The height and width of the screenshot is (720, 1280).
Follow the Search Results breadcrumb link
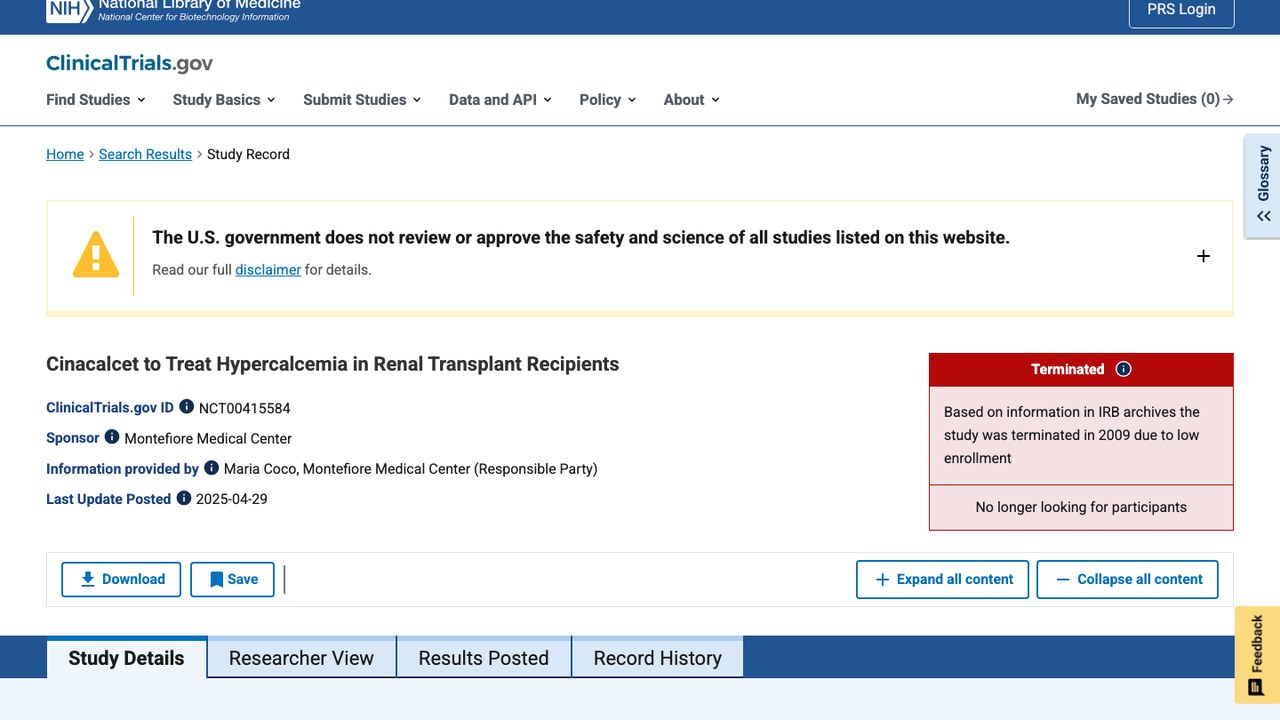pyautogui.click(x=145, y=154)
